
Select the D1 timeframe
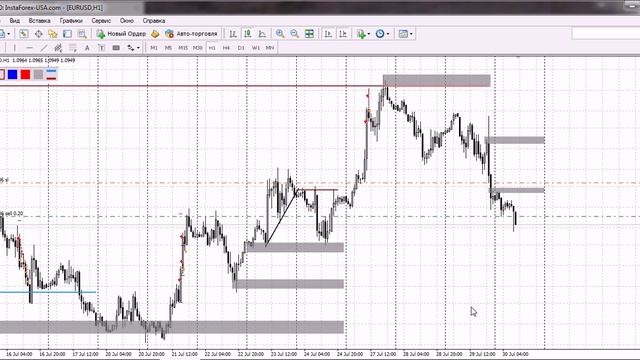tap(241, 48)
